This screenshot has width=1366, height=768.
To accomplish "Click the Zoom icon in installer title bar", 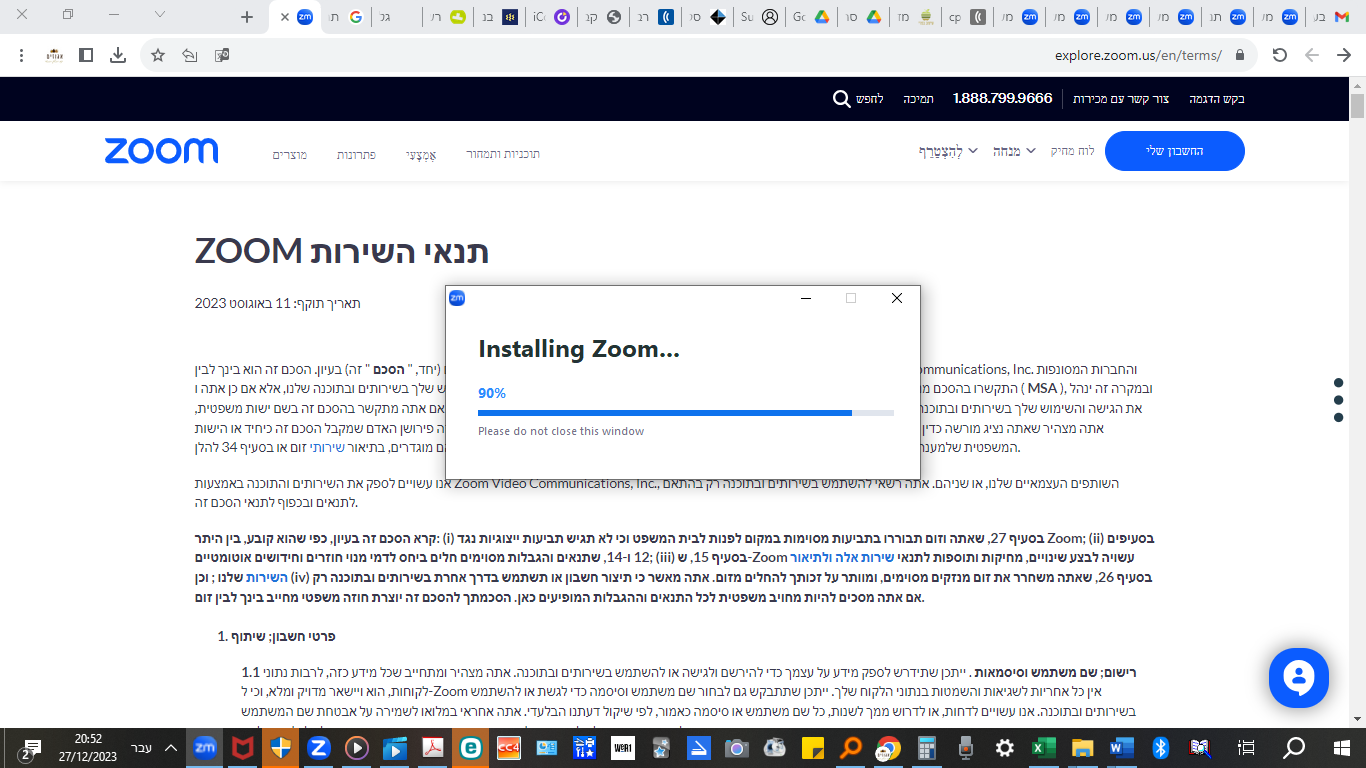I will (457, 298).
